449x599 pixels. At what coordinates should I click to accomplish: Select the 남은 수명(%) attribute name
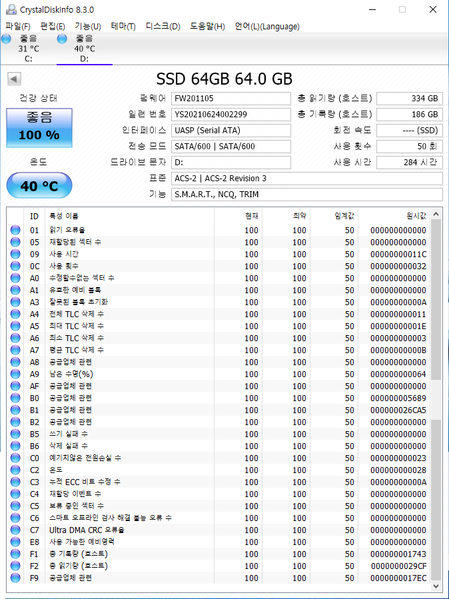click(71, 374)
